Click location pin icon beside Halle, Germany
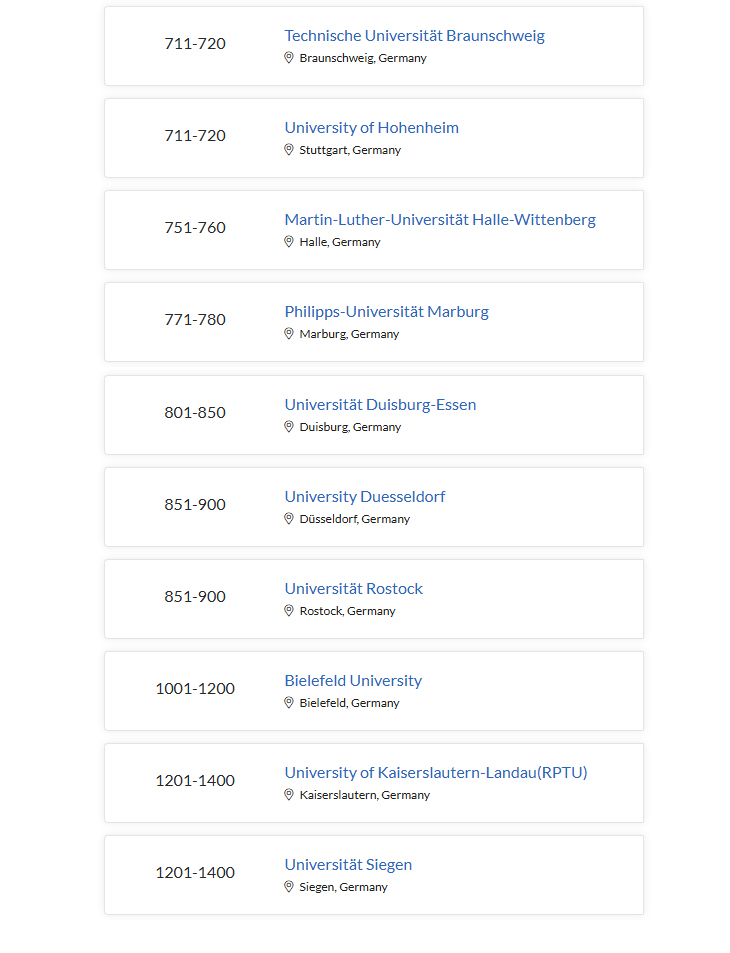Screen dimensions: 730x953 [x=289, y=242]
